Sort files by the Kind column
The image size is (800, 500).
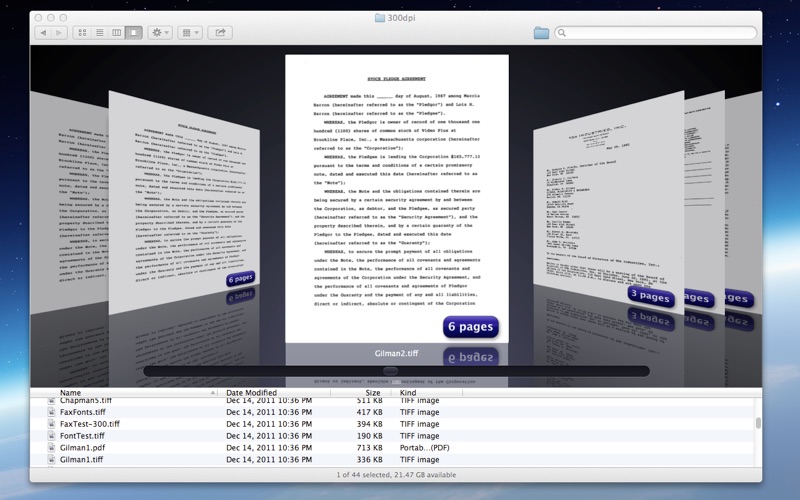430,393
